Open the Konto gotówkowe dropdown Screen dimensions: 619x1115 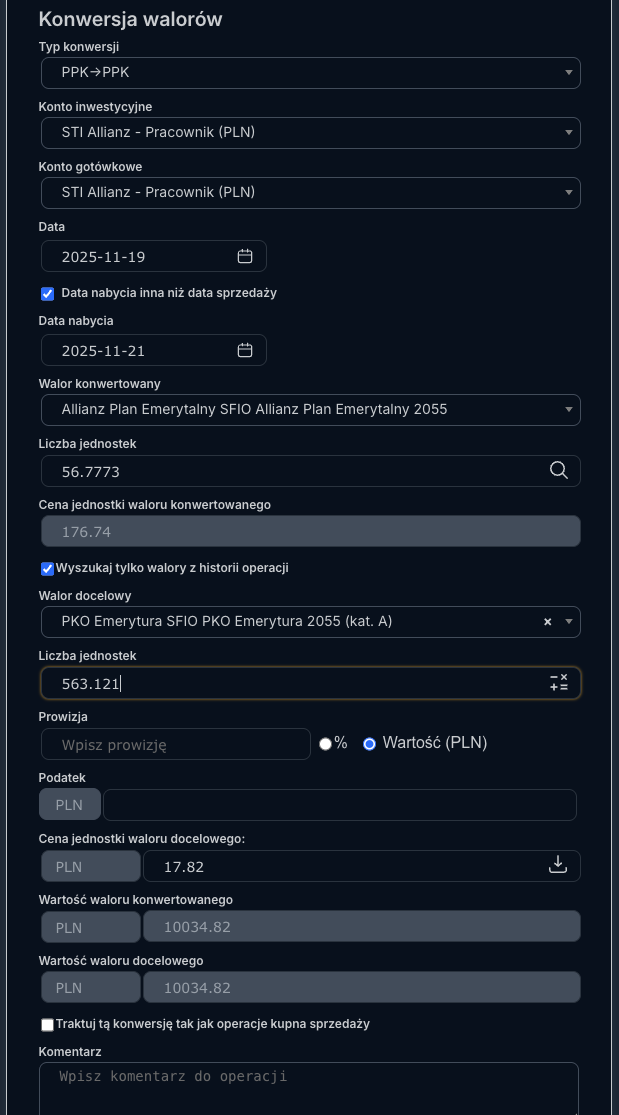[x=310, y=193]
